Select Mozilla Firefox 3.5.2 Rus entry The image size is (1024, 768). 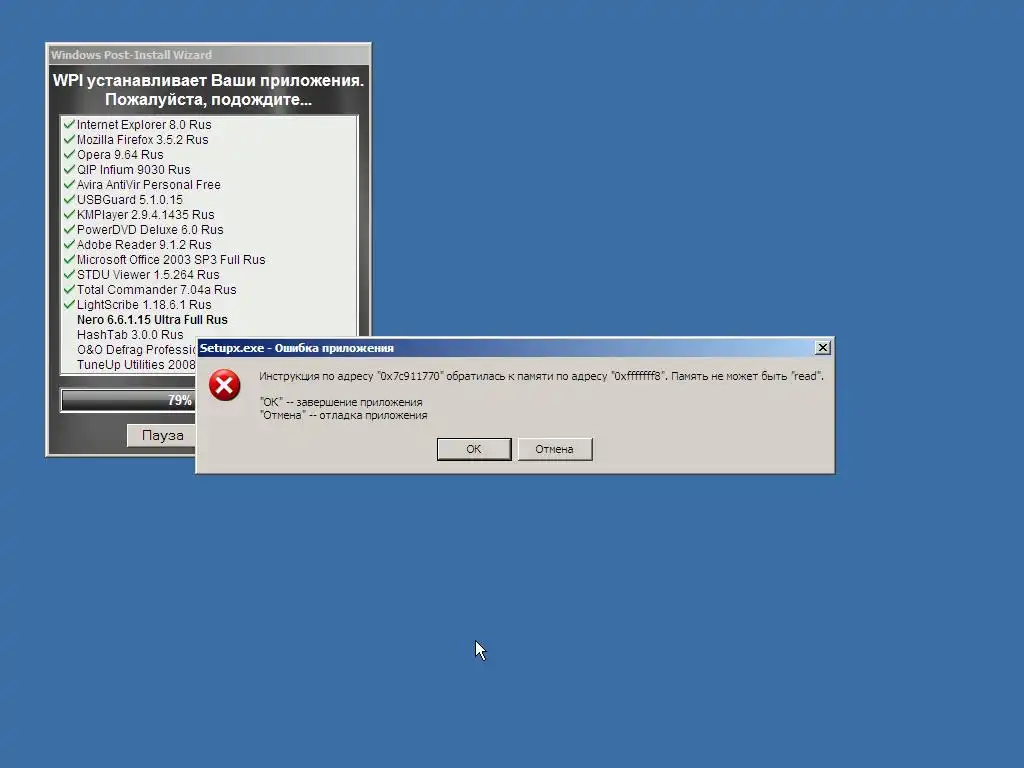pyautogui.click(x=142, y=140)
